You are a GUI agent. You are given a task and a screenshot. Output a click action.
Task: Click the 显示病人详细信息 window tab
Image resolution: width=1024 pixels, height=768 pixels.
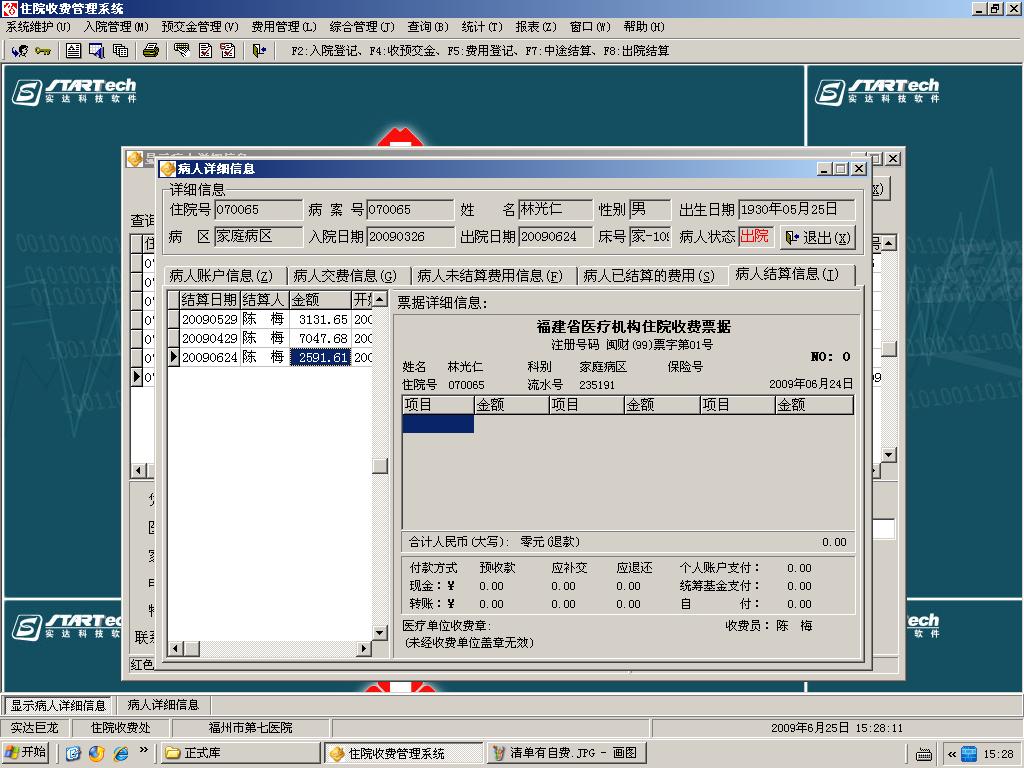click(58, 705)
